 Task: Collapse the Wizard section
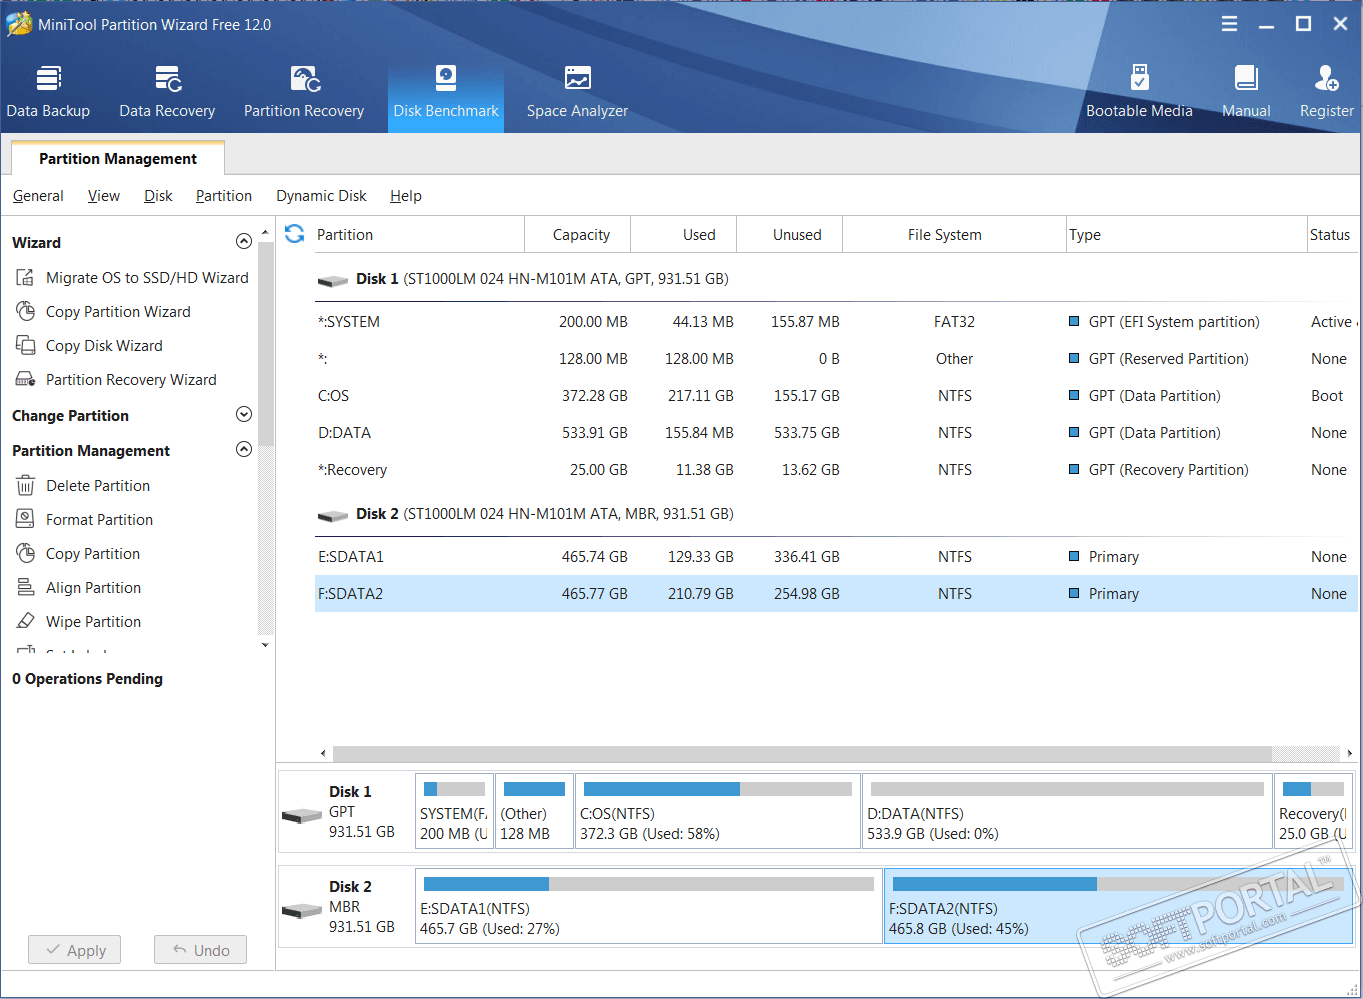pos(243,242)
